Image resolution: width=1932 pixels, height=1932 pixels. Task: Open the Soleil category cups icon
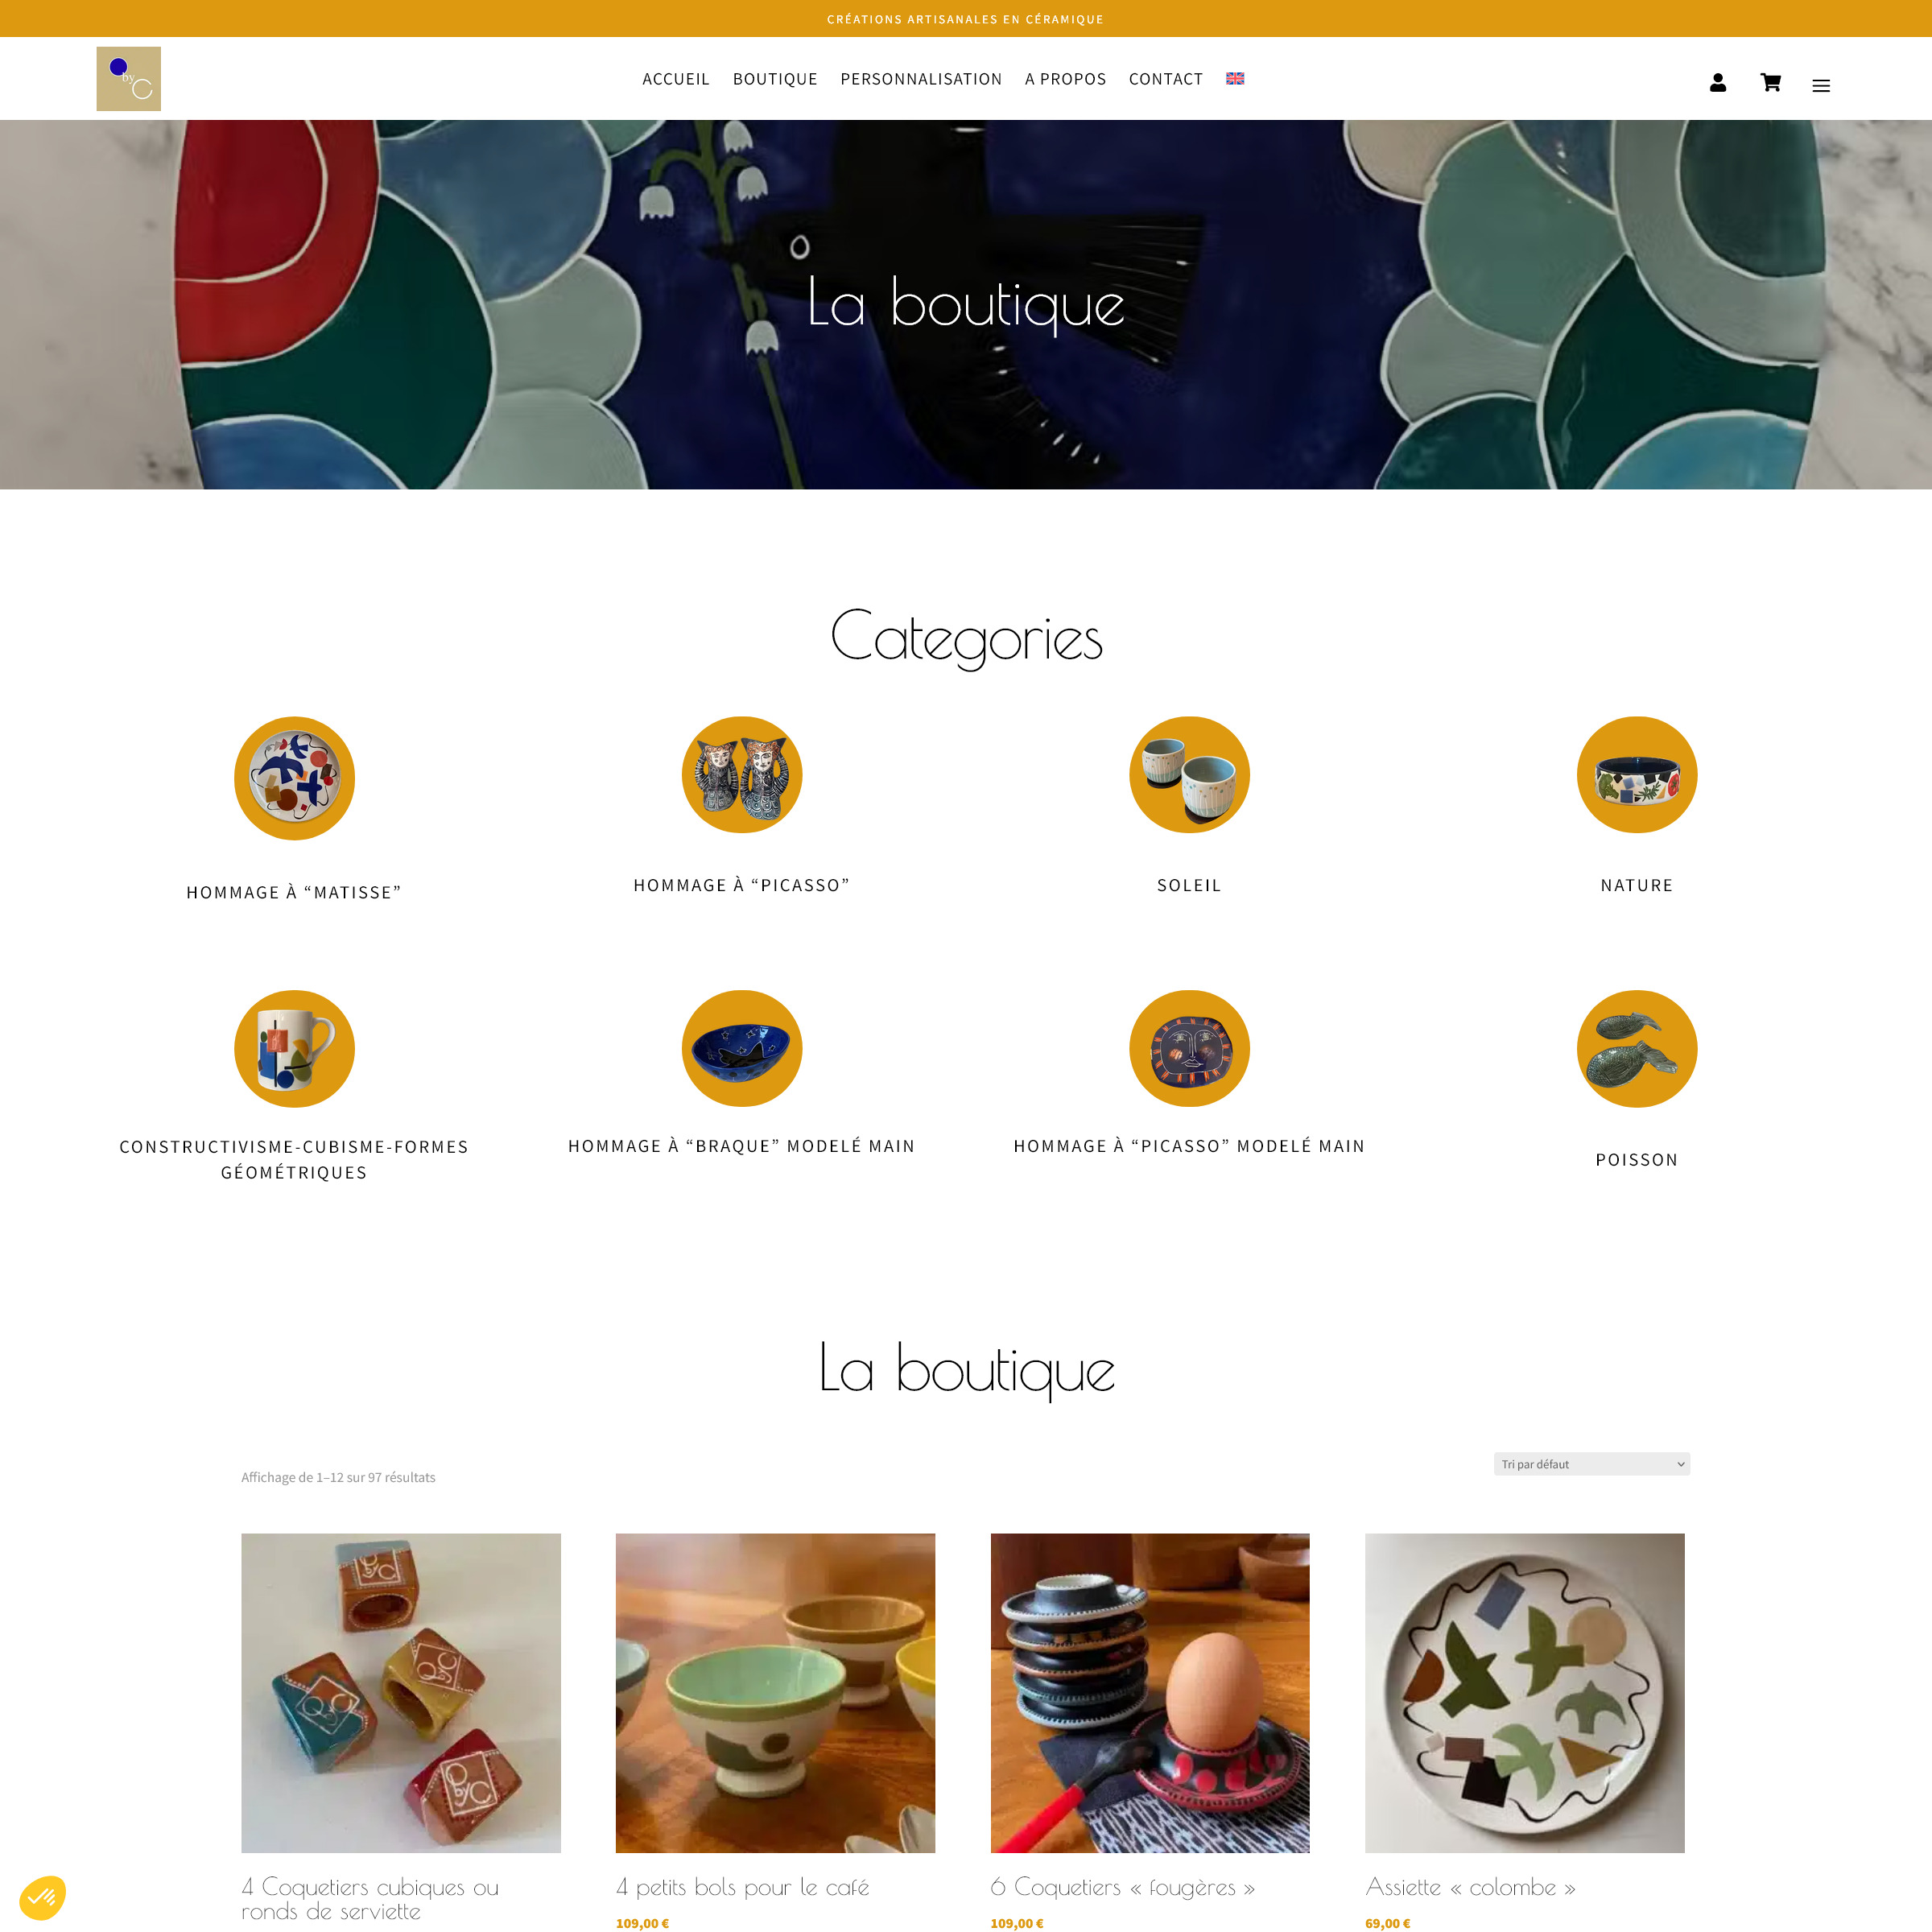1189,775
